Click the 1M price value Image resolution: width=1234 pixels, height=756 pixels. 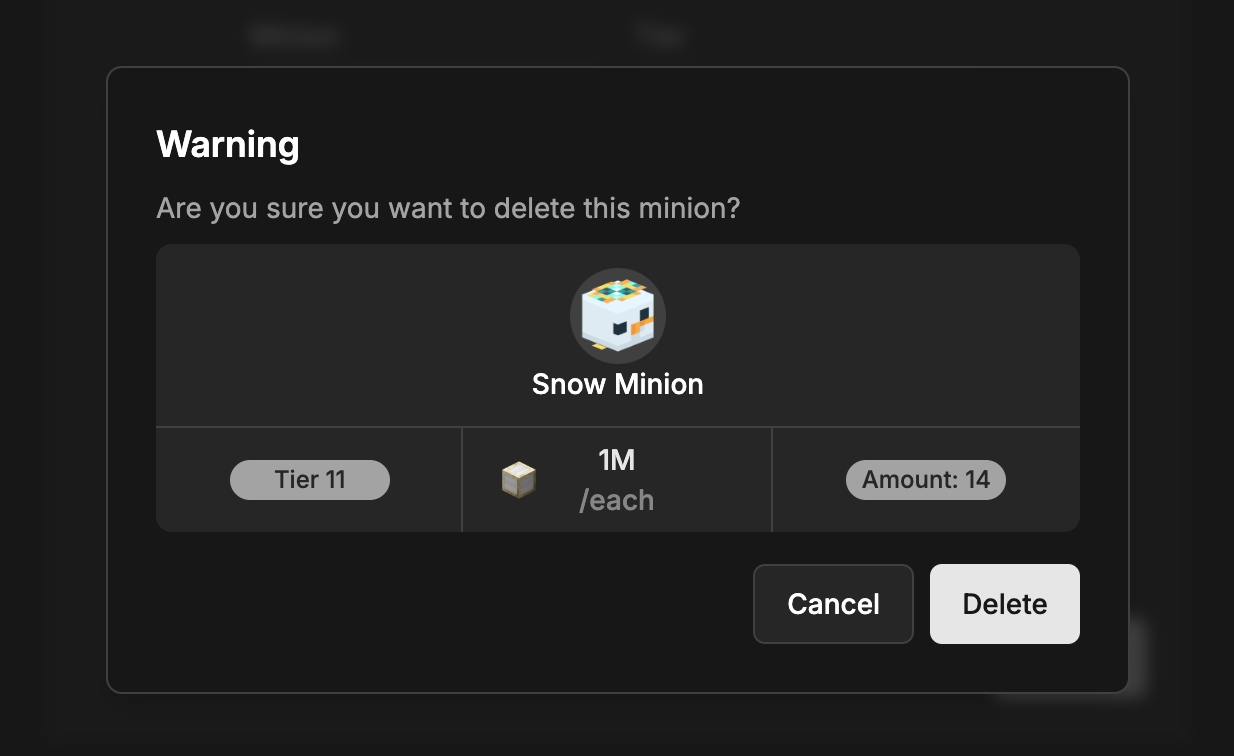pyautogui.click(x=616, y=460)
